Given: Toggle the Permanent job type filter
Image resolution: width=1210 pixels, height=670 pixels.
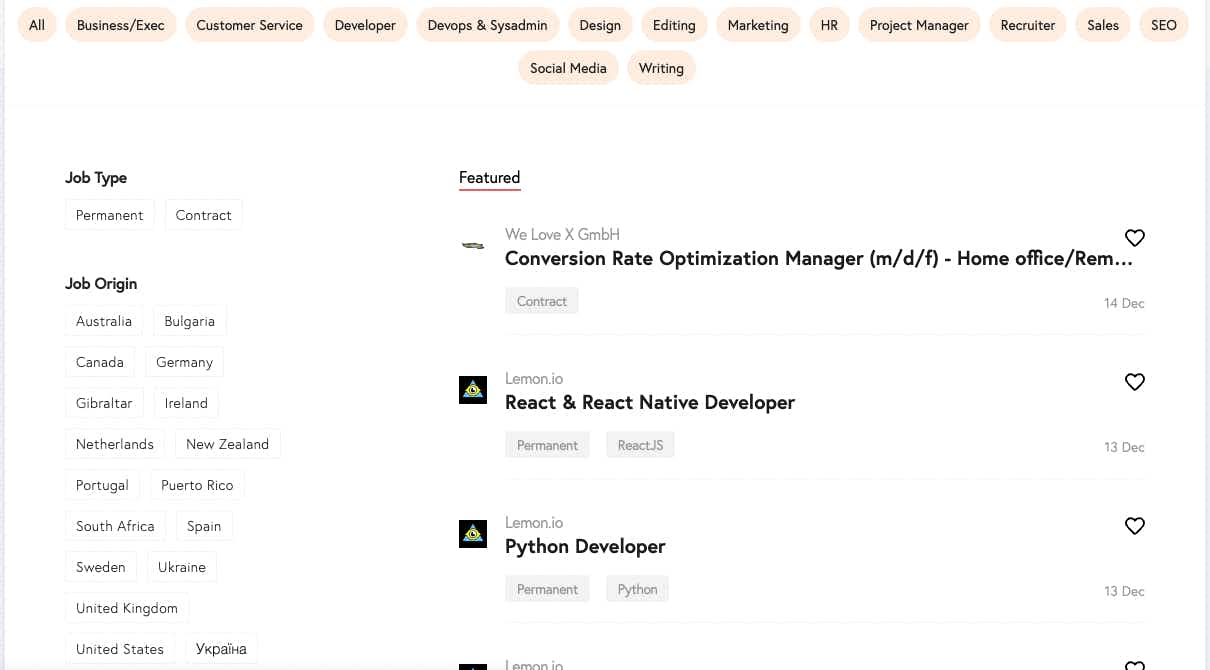Looking at the screenshot, I should pyautogui.click(x=110, y=215).
